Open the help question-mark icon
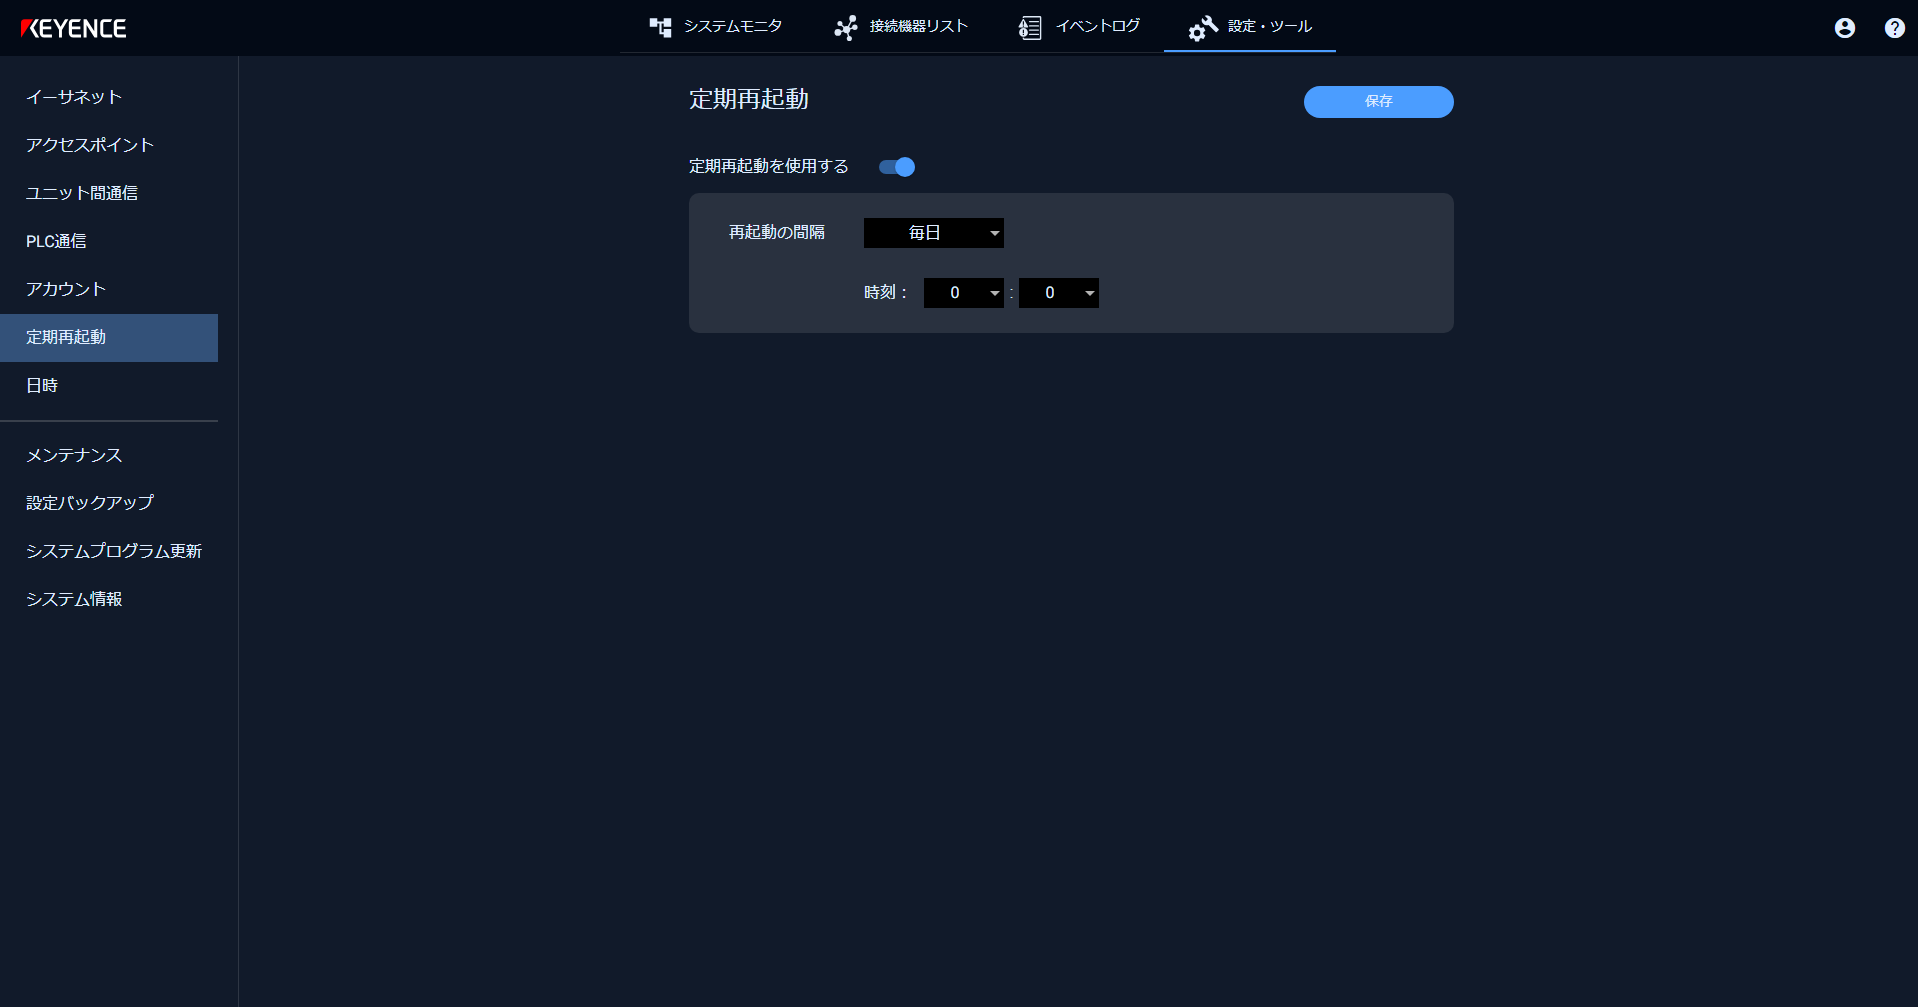1918x1007 pixels. pos(1893,28)
